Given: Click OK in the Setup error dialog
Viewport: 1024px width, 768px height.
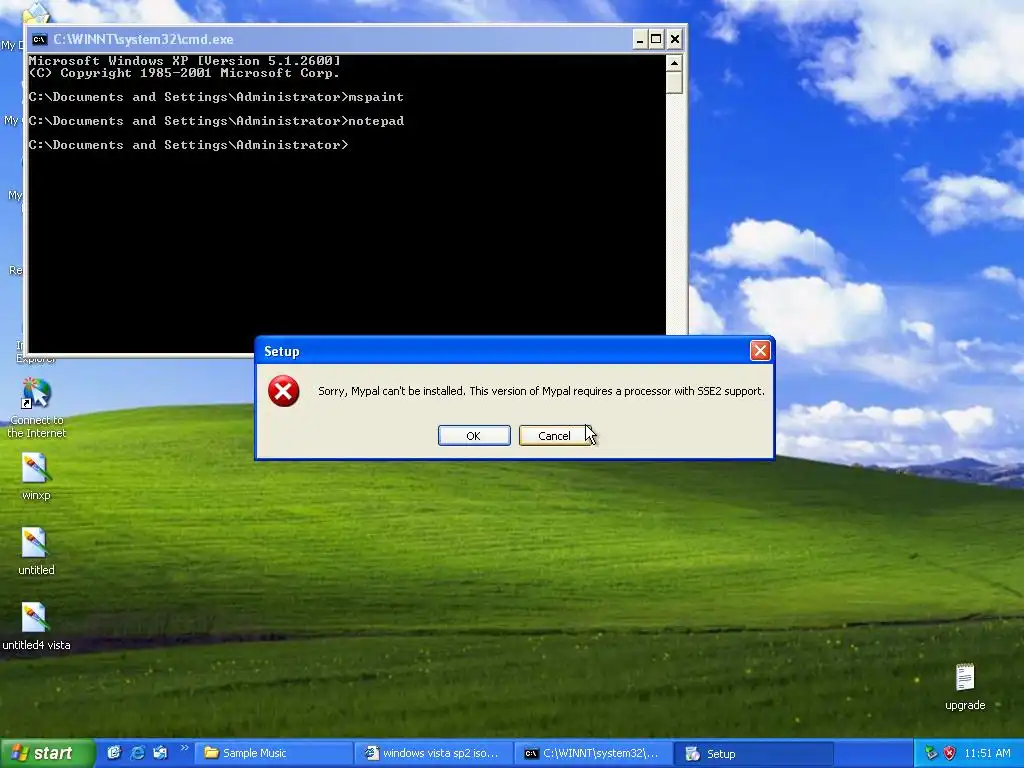Looking at the screenshot, I should pos(474,436).
